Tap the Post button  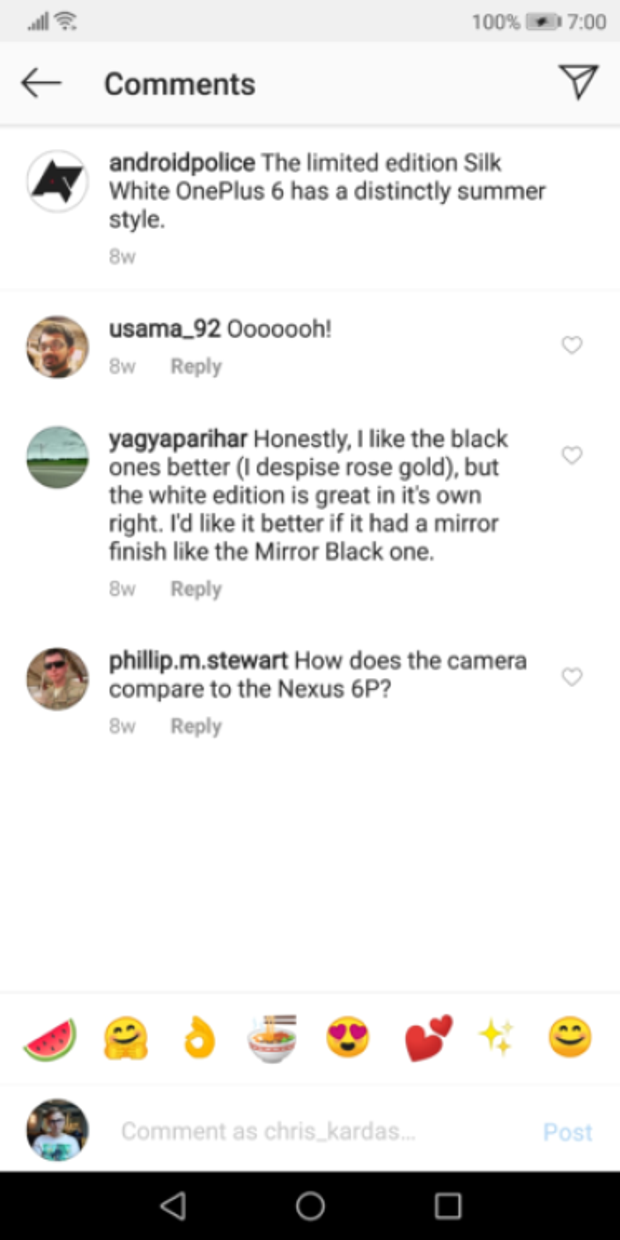(x=568, y=1132)
